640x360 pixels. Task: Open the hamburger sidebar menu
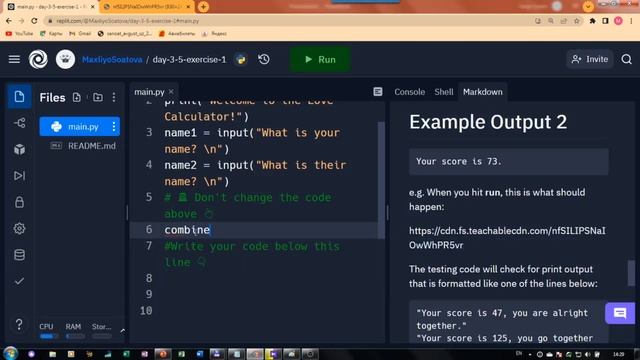14,60
